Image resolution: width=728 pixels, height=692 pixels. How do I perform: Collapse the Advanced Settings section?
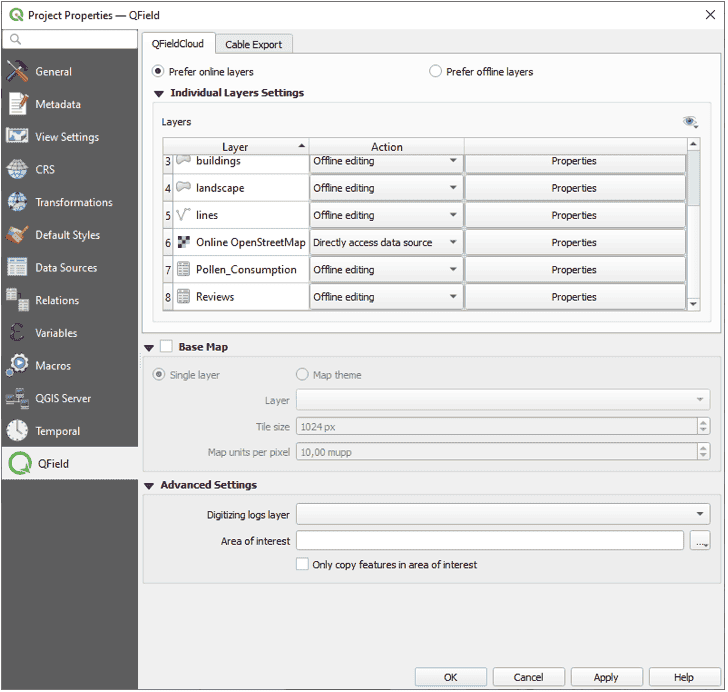coord(149,486)
